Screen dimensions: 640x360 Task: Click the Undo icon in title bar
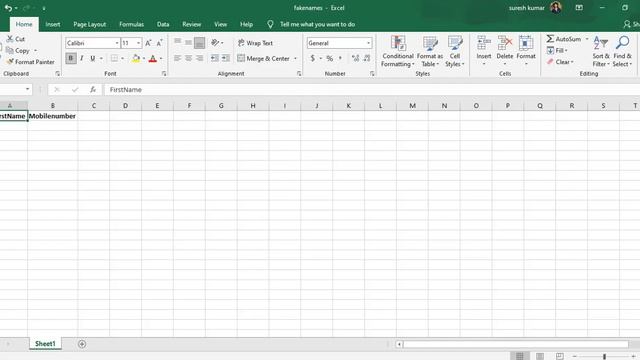point(8,8)
